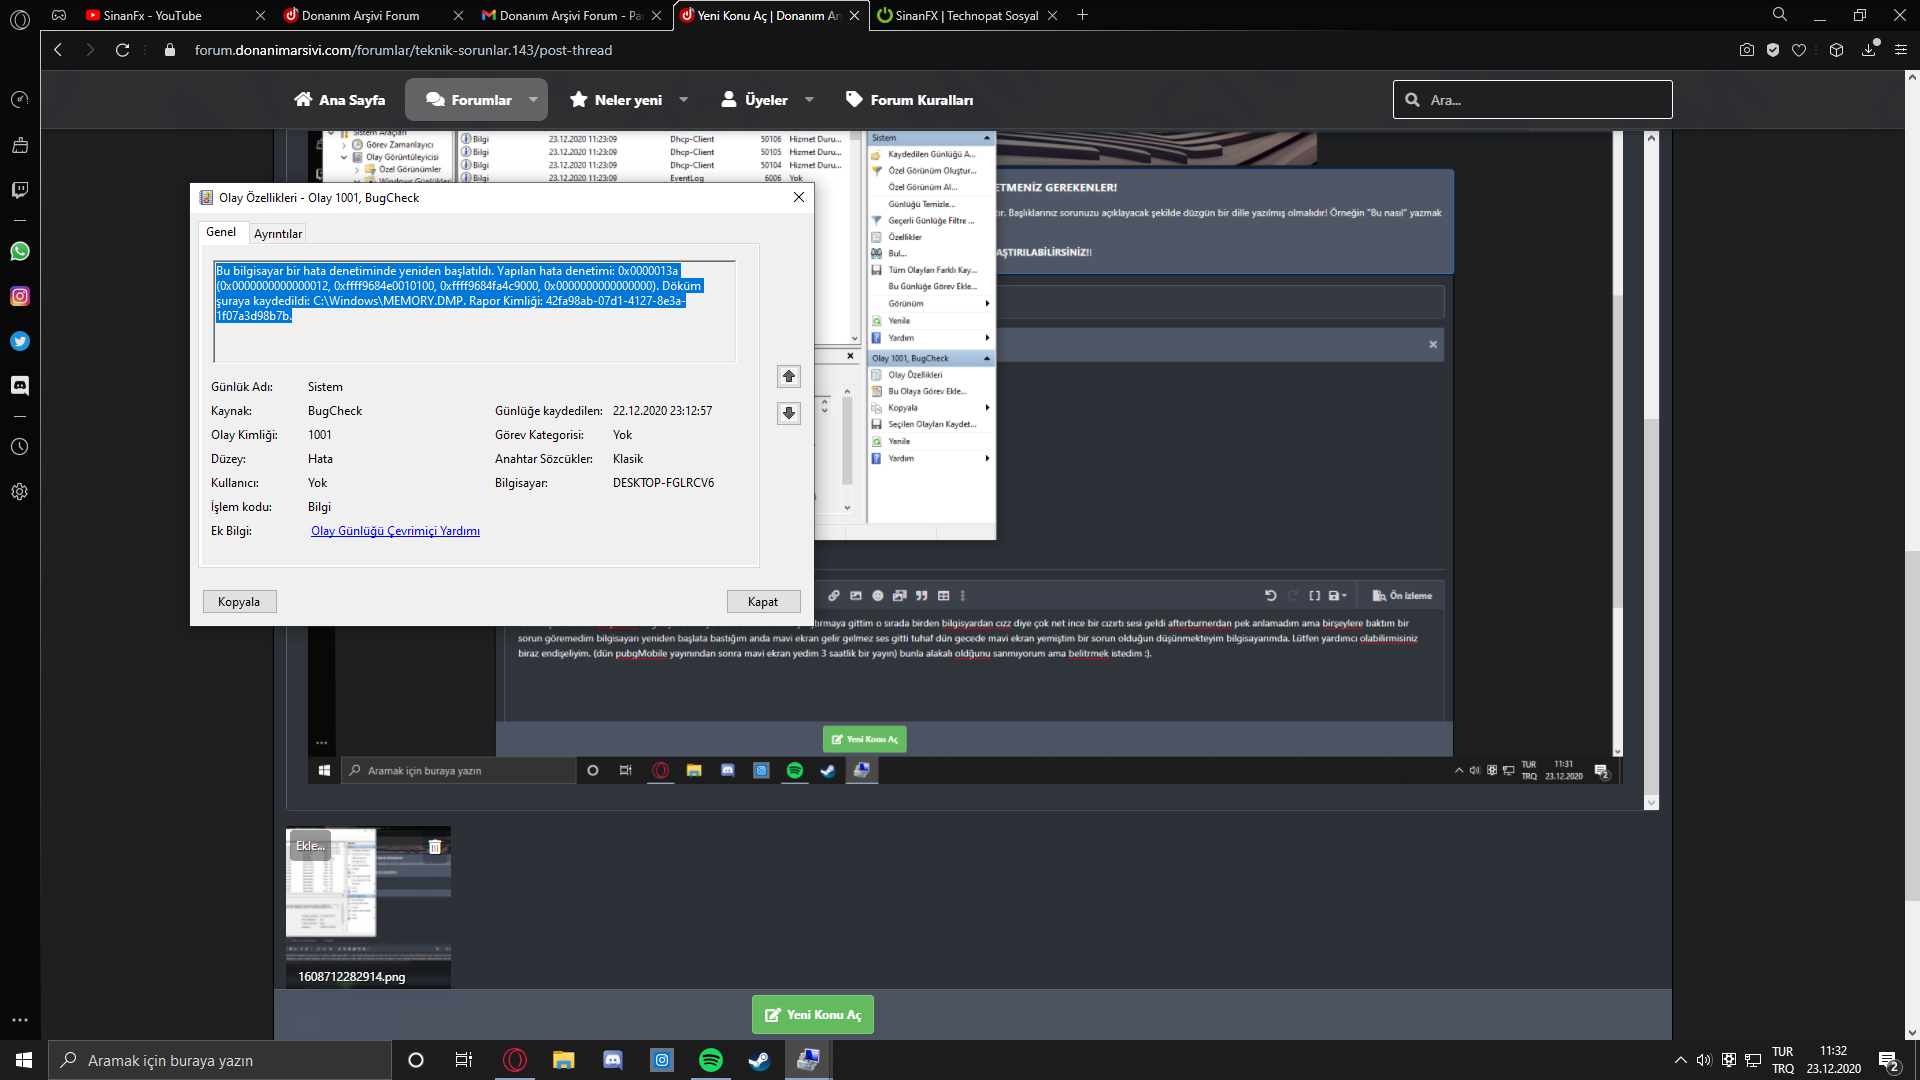Click the Windows taskbar search box
This screenshot has height=1080, width=1920.
(x=220, y=1060)
